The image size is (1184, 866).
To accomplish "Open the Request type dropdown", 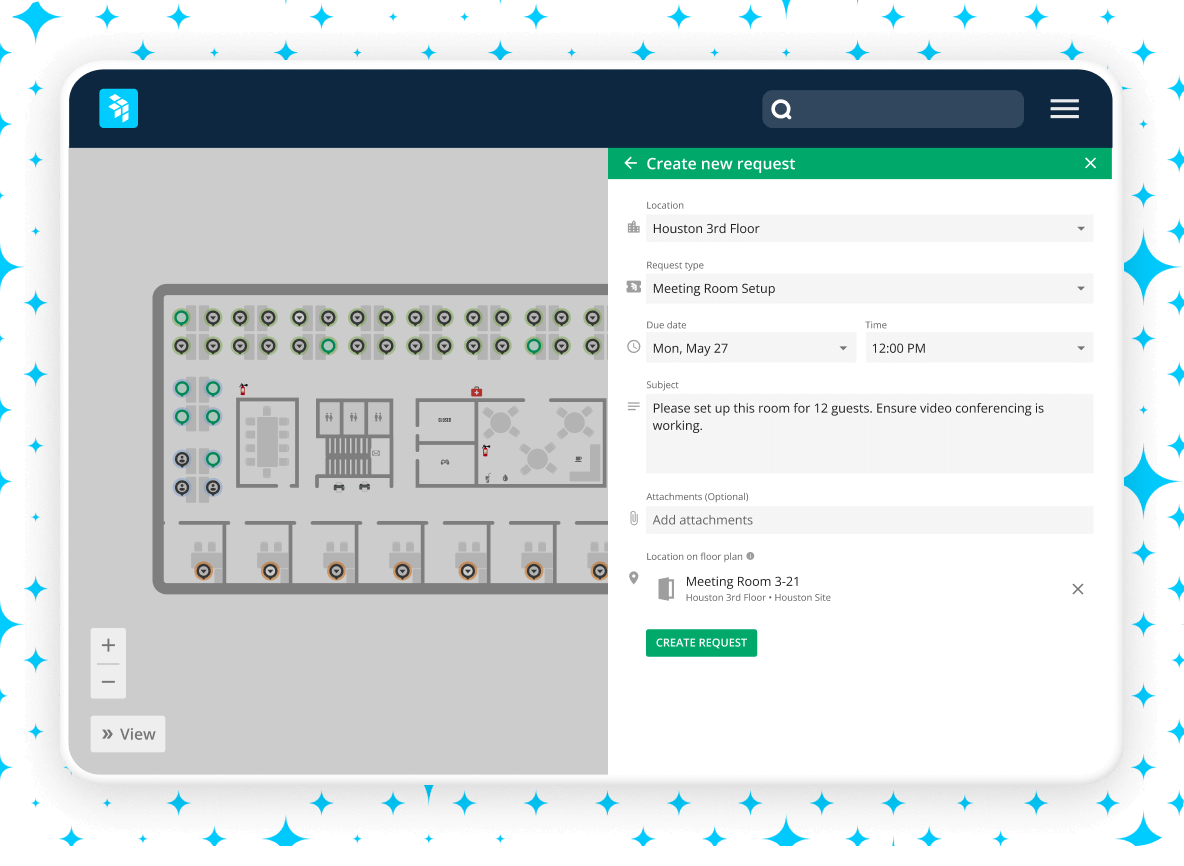I will point(869,288).
